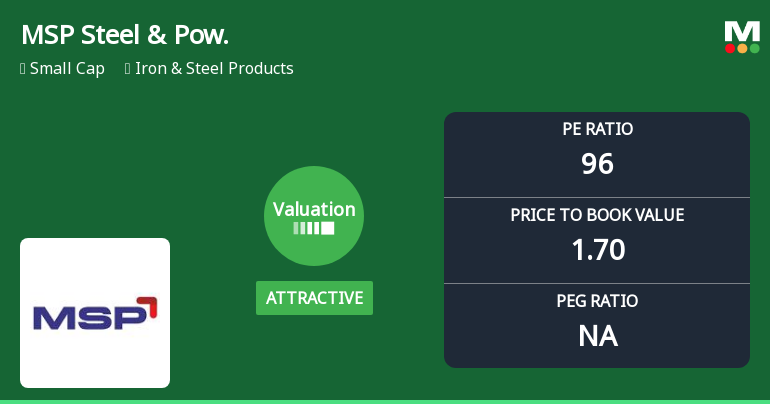
Task: Click the orange dot under the M logo
Action: point(743,48)
